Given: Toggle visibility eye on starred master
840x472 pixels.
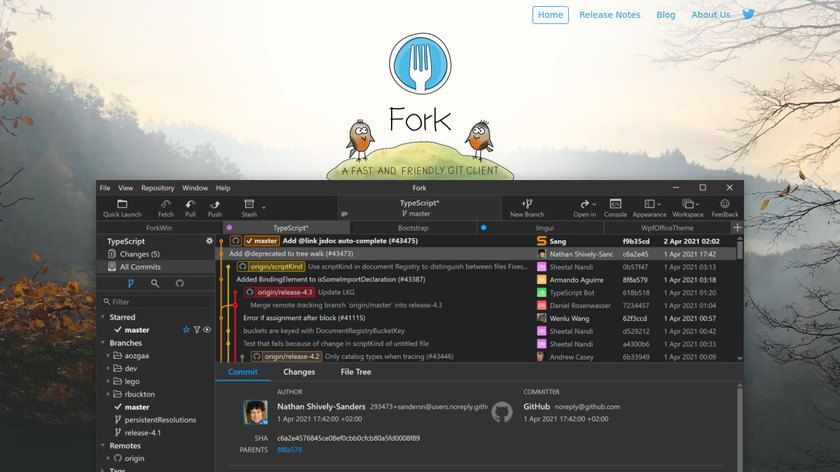Looking at the screenshot, I should coord(207,330).
